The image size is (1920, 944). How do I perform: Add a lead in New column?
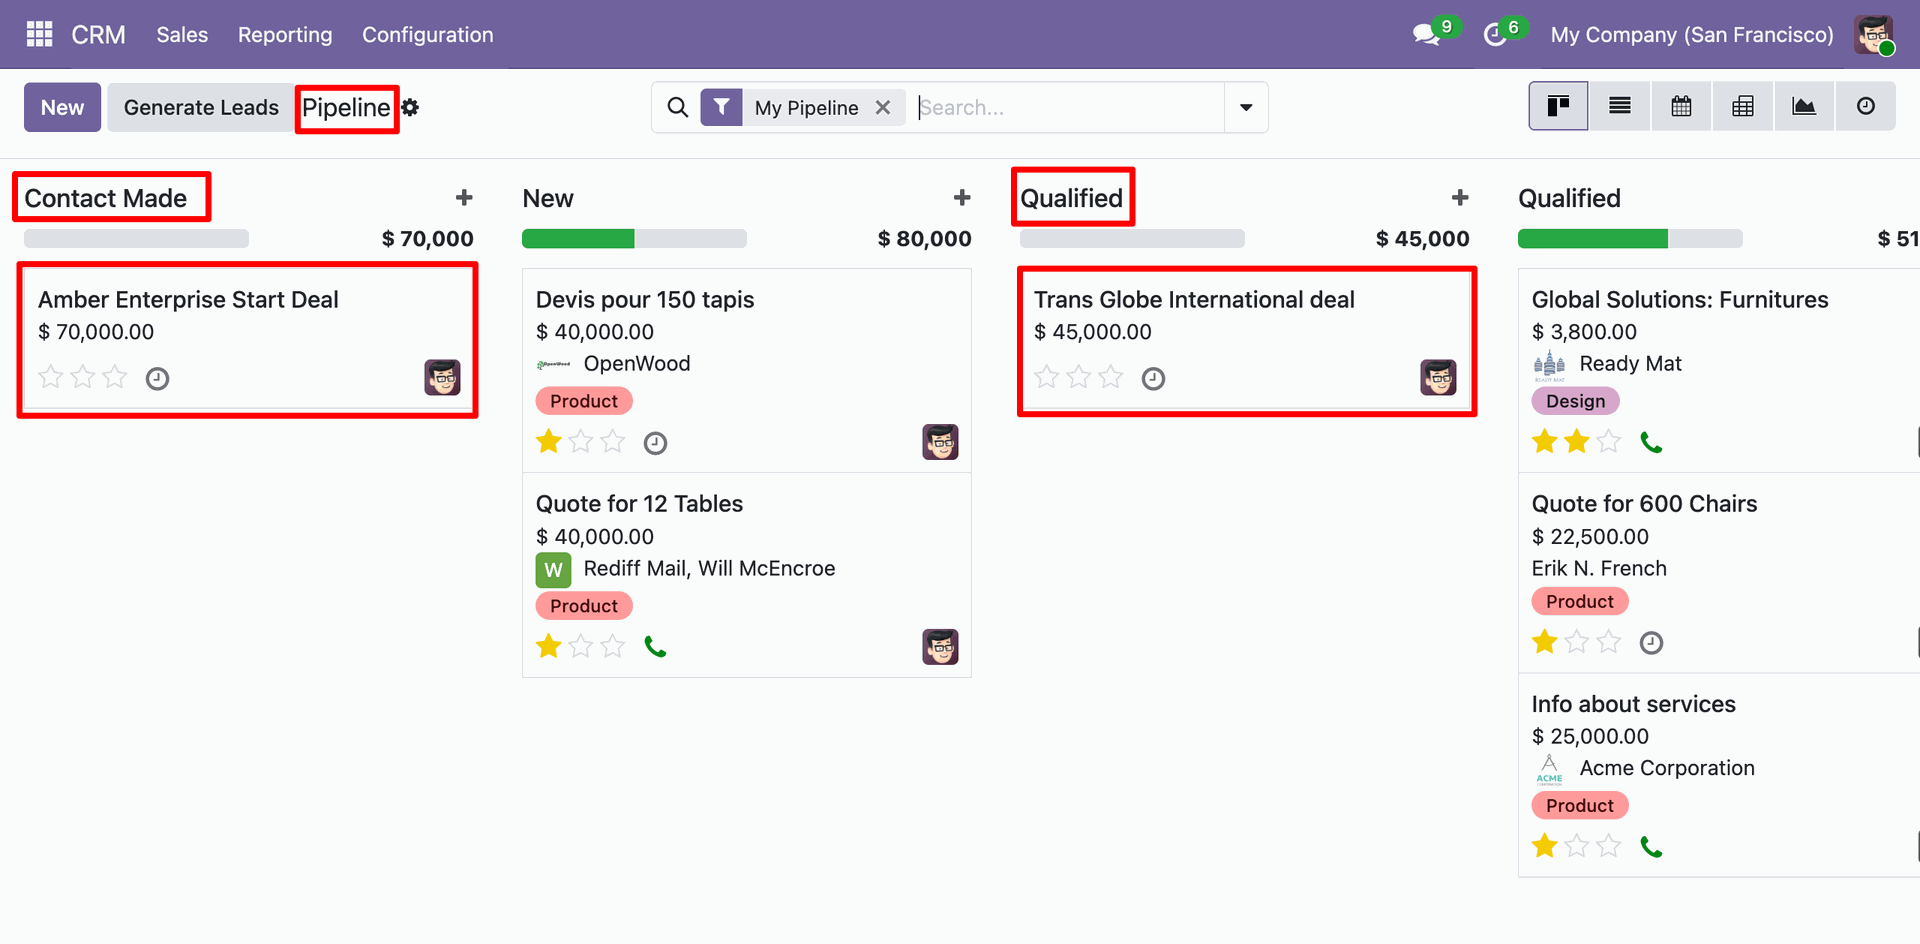[x=962, y=198]
